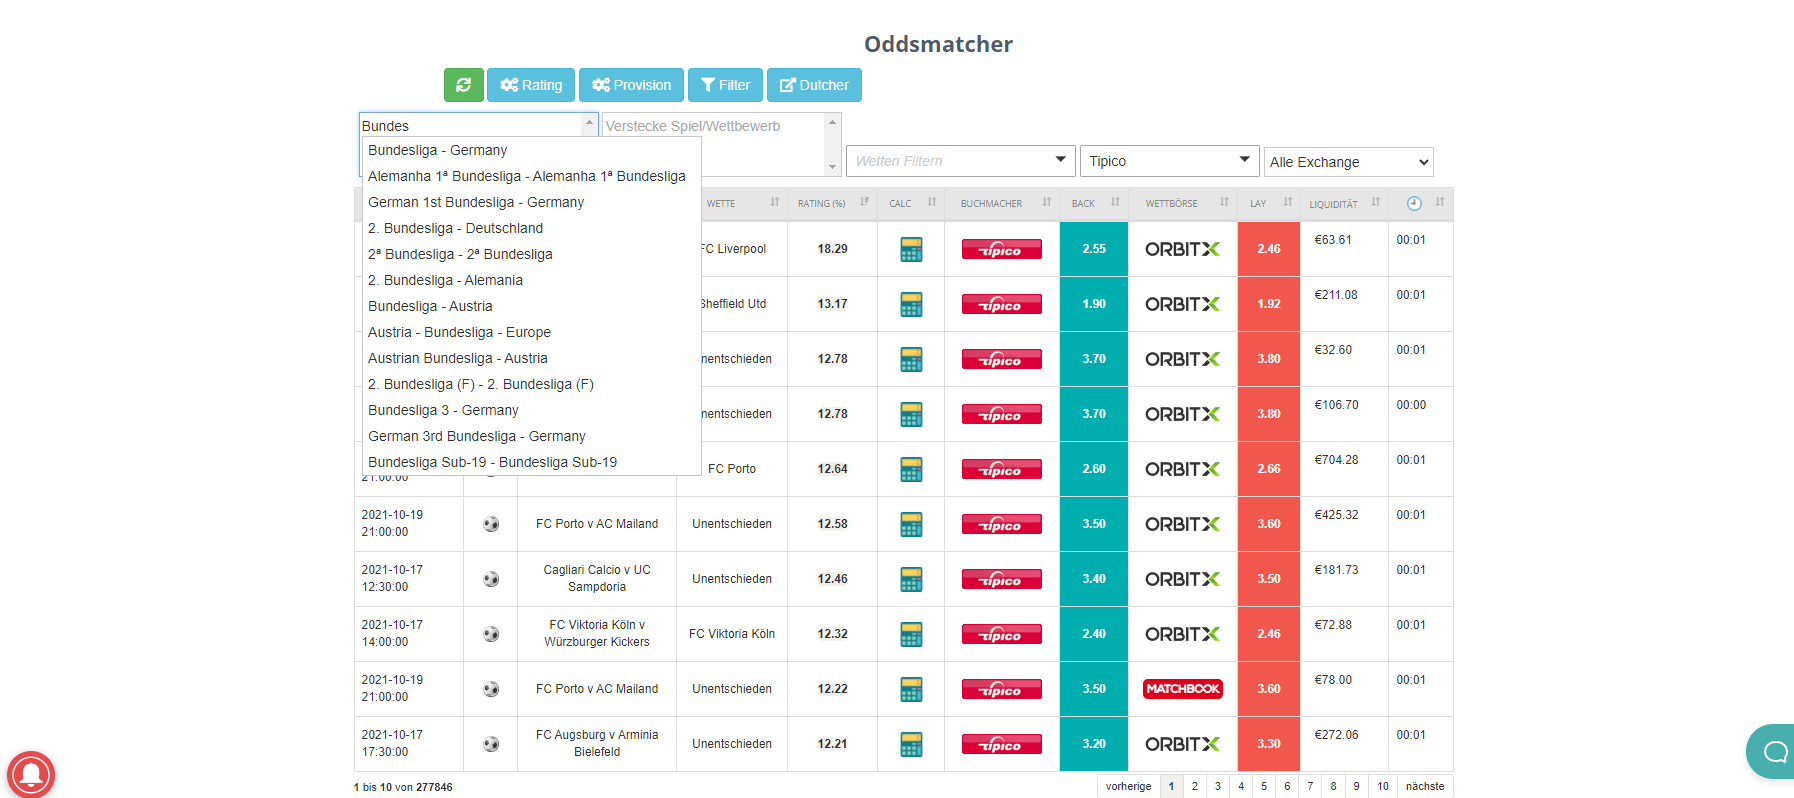
Task: Go to nächste page
Action: coord(1425,786)
